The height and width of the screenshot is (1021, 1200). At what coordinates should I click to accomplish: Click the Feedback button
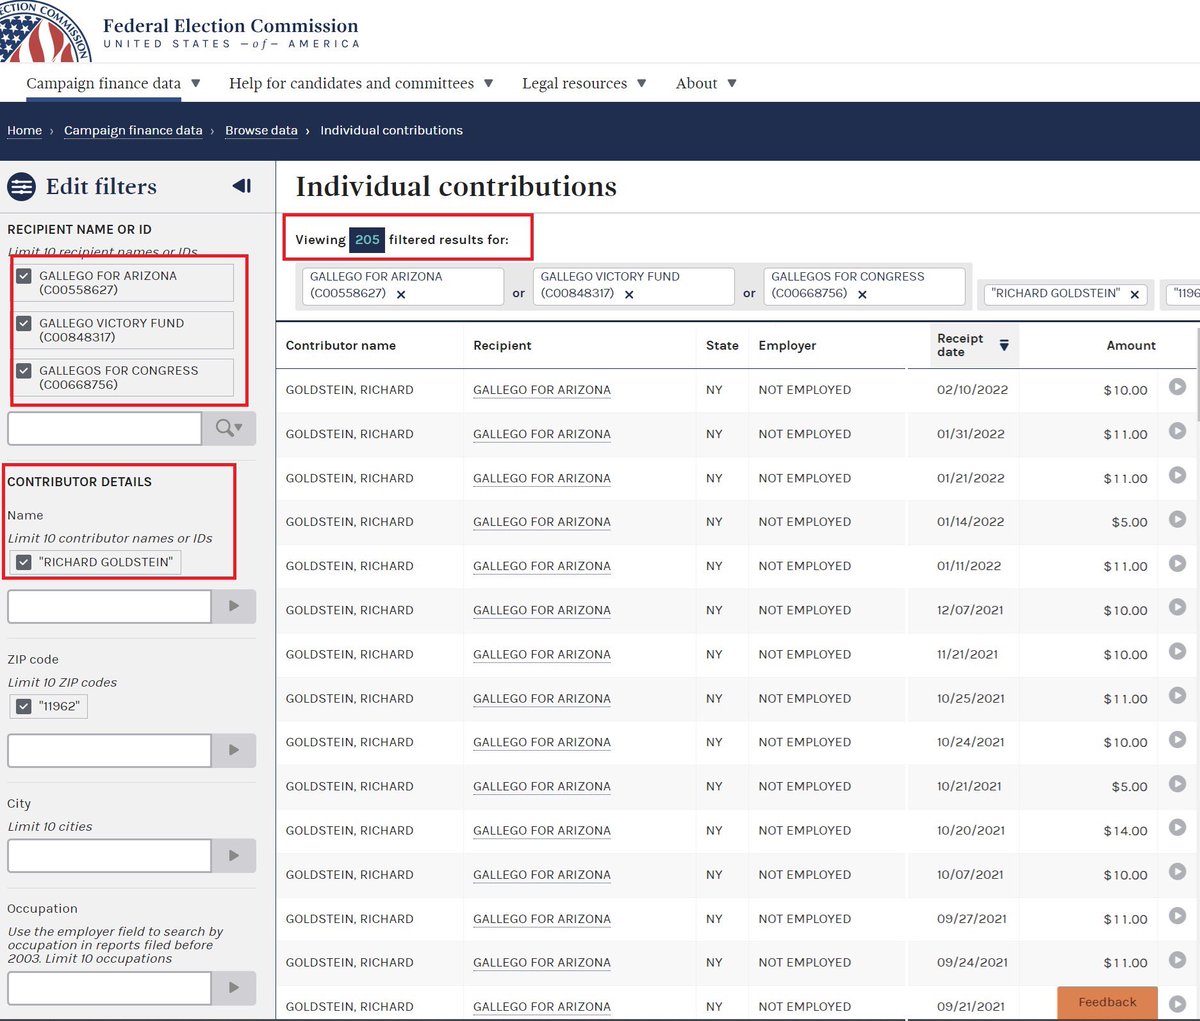click(x=1107, y=1002)
